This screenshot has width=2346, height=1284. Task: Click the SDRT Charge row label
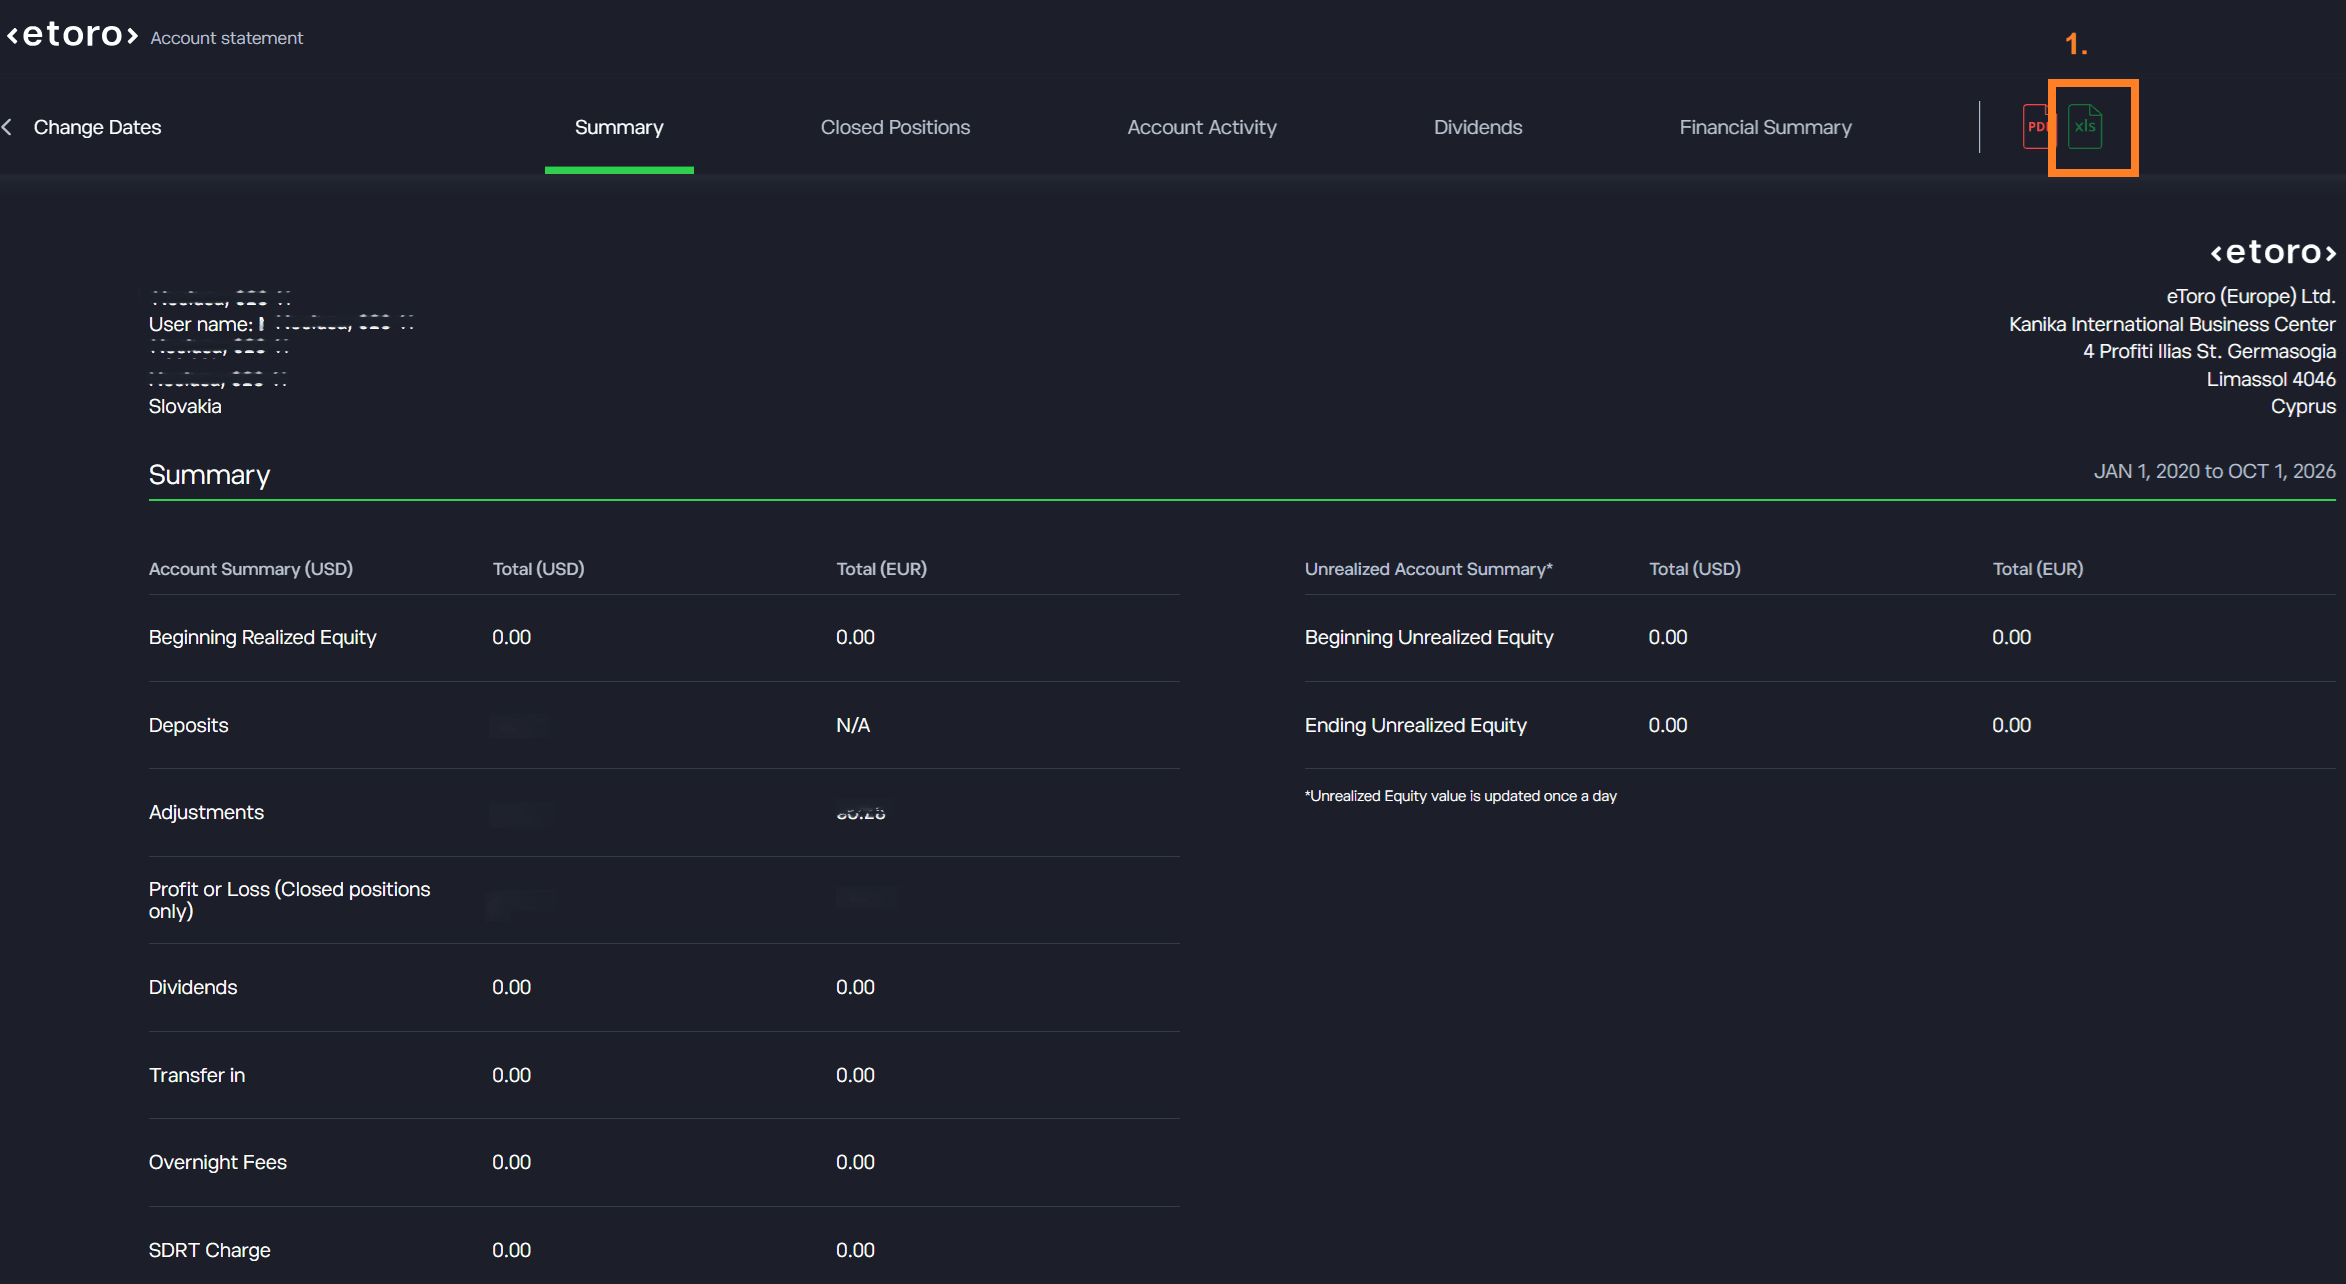pos(210,1250)
